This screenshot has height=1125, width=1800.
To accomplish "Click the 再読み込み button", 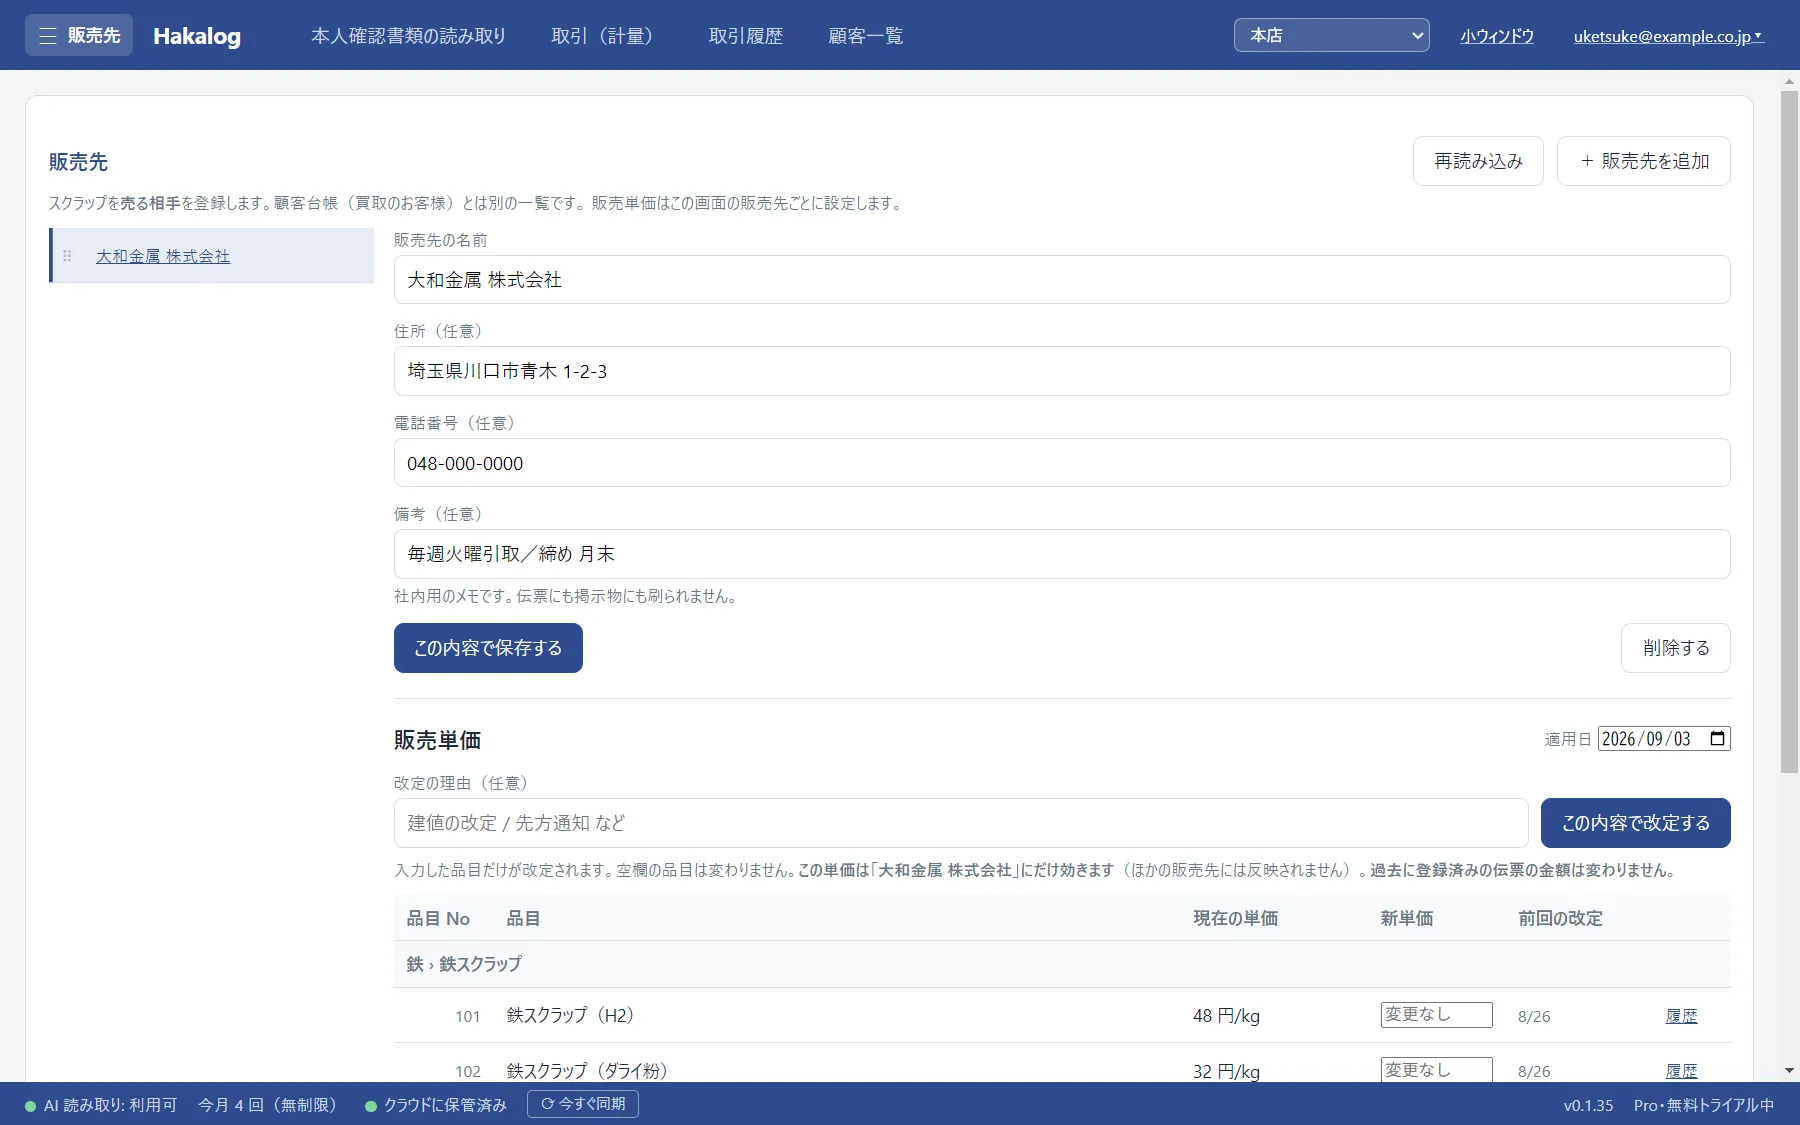I will click(1478, 161).
